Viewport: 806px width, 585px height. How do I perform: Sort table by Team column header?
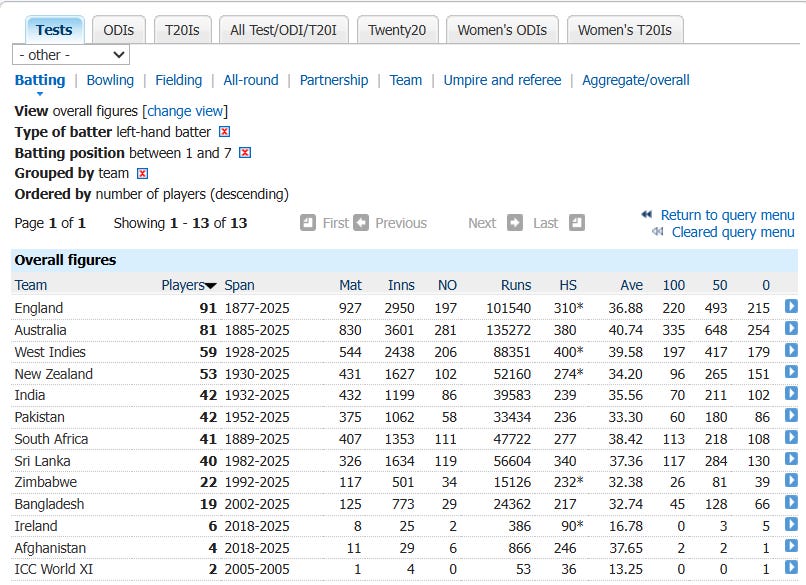click(31, 285)
